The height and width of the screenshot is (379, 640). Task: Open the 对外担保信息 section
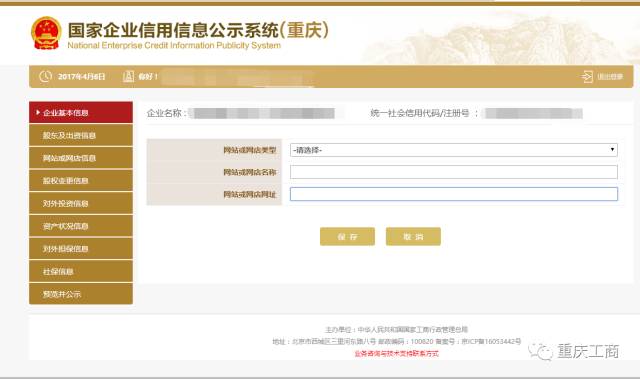[x=81, y=248]
